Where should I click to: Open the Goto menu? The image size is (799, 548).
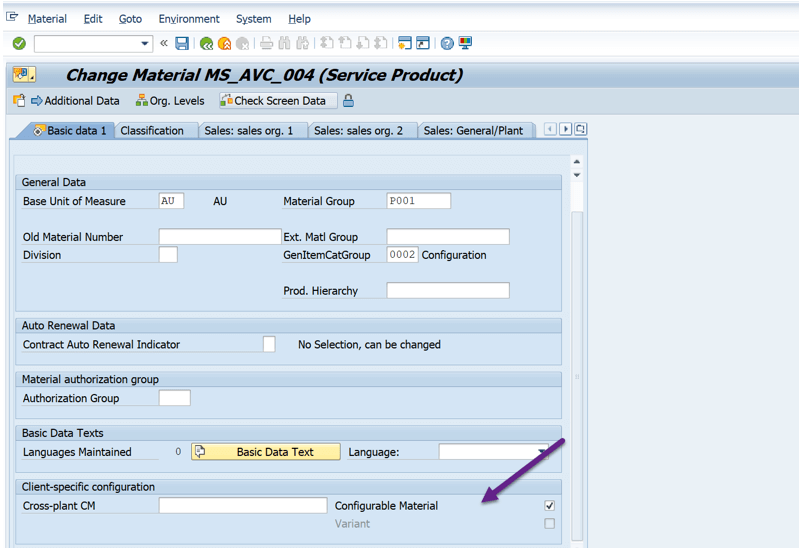pos(130,19)
